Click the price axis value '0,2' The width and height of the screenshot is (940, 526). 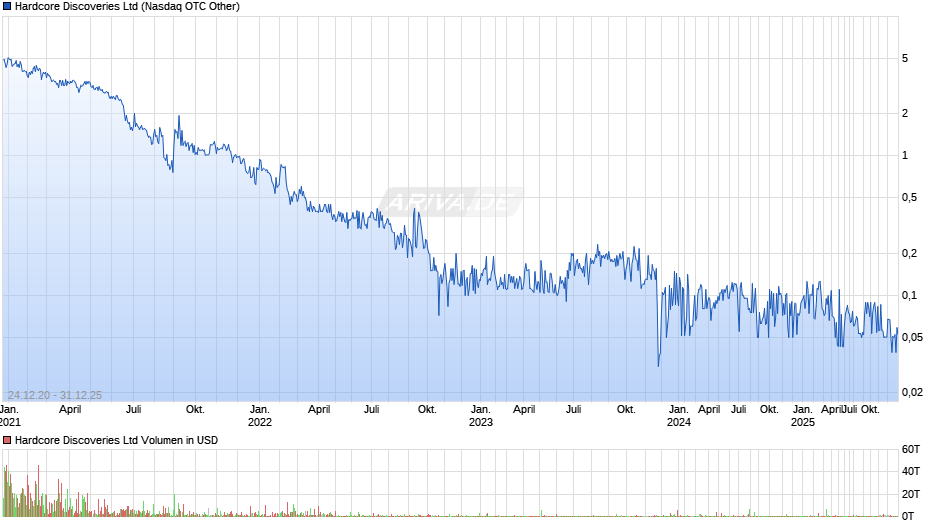click(909, 253)
